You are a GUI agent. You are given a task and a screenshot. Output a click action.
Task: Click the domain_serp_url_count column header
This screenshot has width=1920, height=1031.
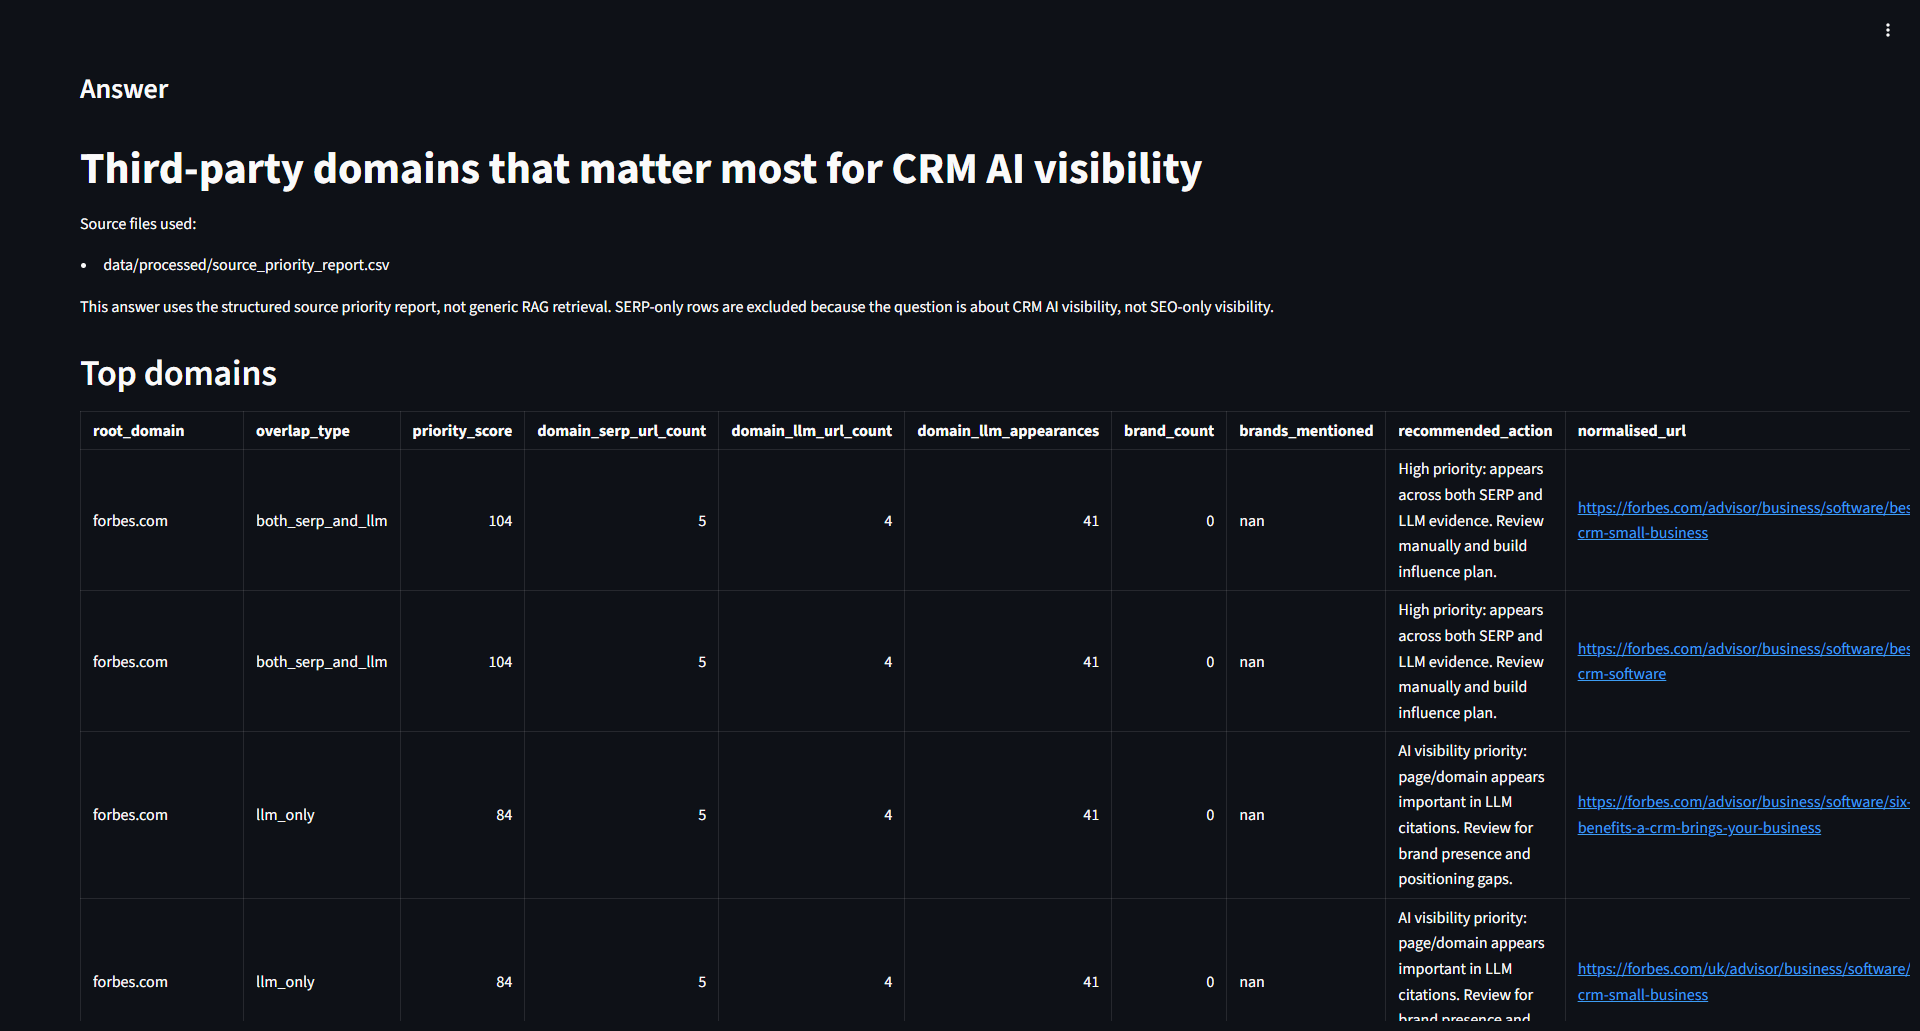click(x=621, y=431)
